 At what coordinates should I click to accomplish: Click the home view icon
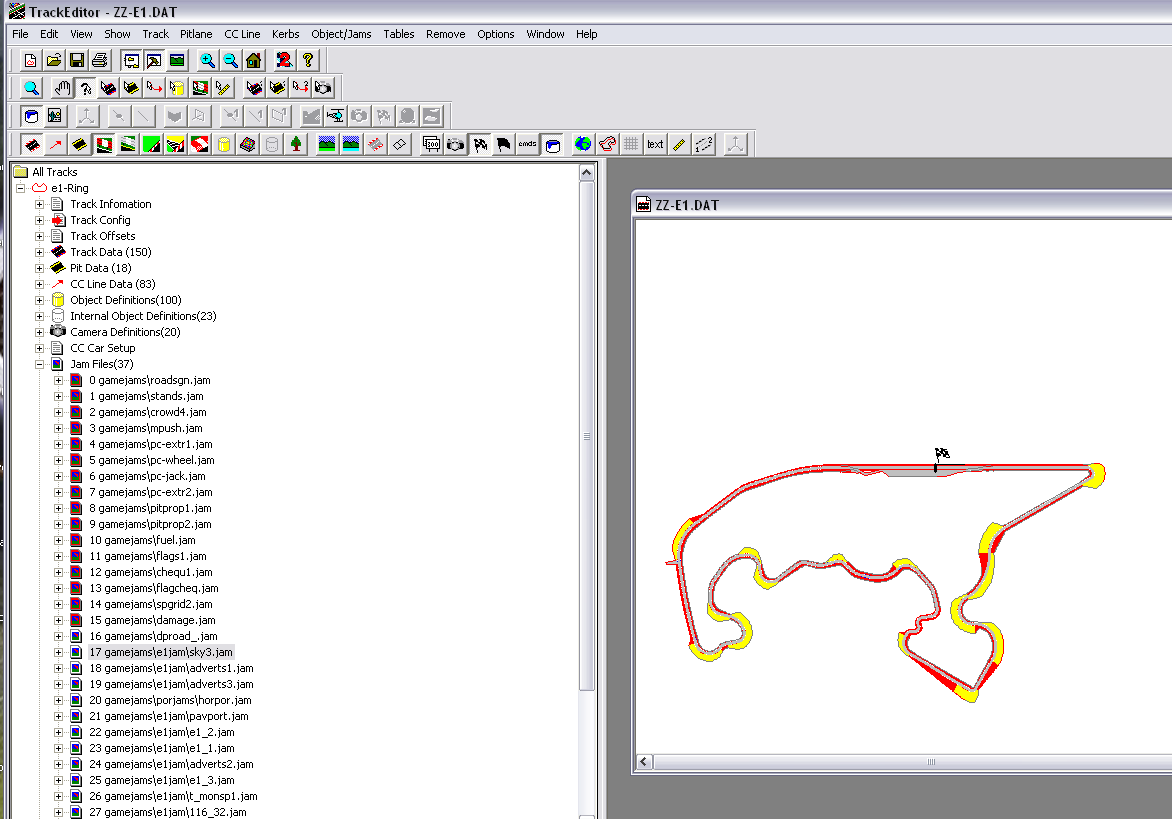click(253, 60)
